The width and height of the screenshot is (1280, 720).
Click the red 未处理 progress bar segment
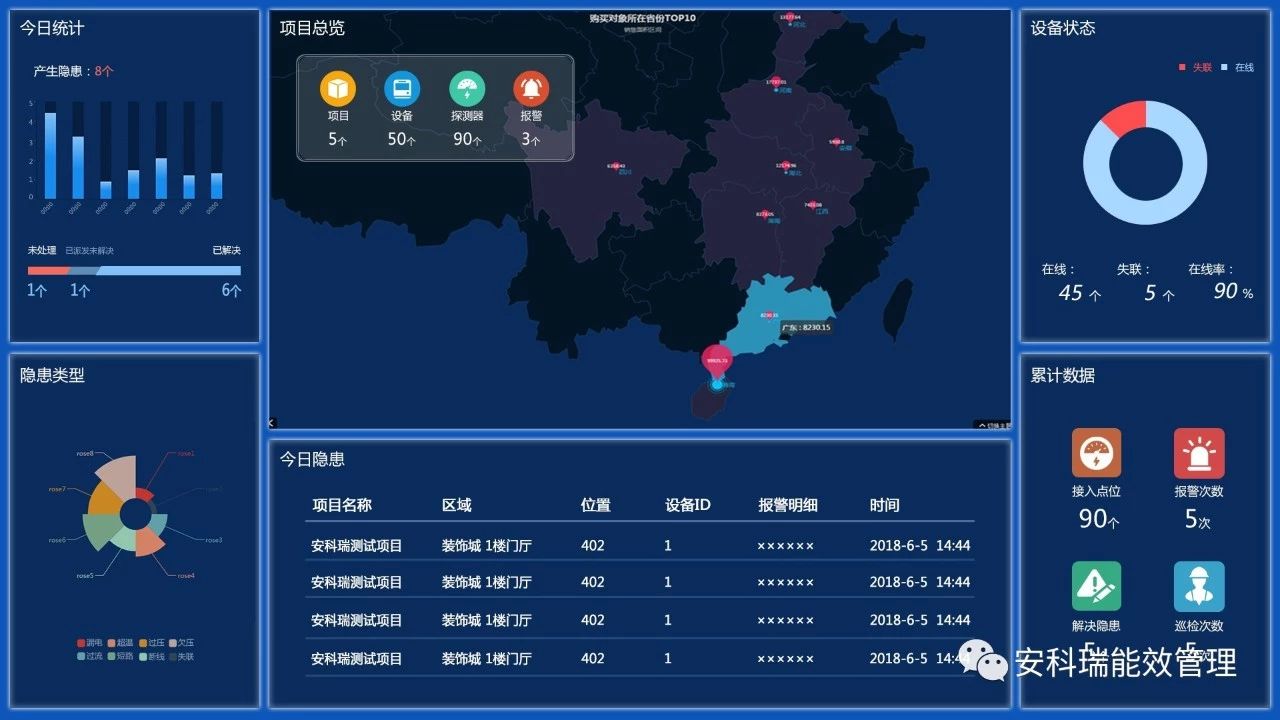point(46,270)
